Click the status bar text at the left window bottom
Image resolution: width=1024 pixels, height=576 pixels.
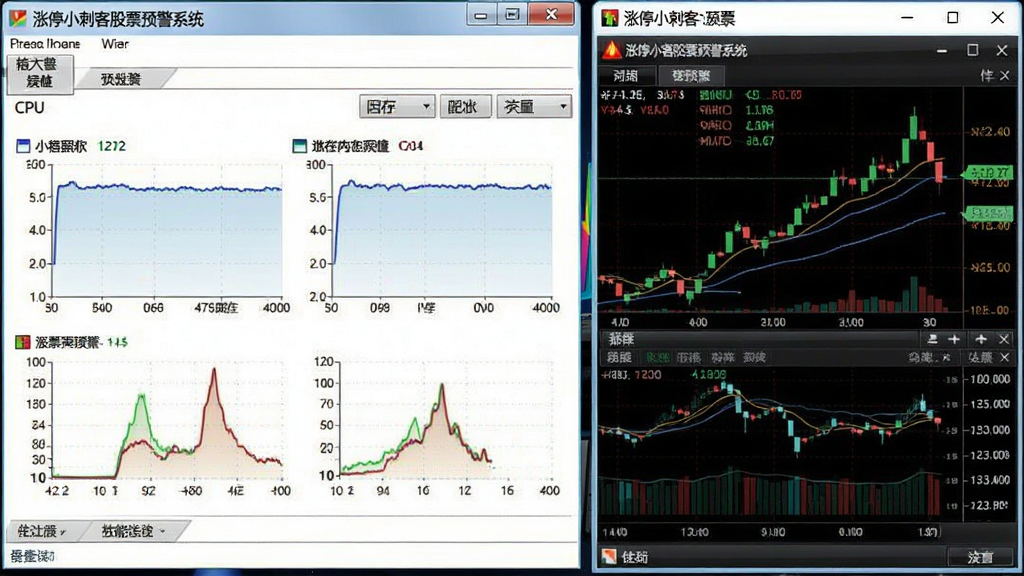coord(33,556)
